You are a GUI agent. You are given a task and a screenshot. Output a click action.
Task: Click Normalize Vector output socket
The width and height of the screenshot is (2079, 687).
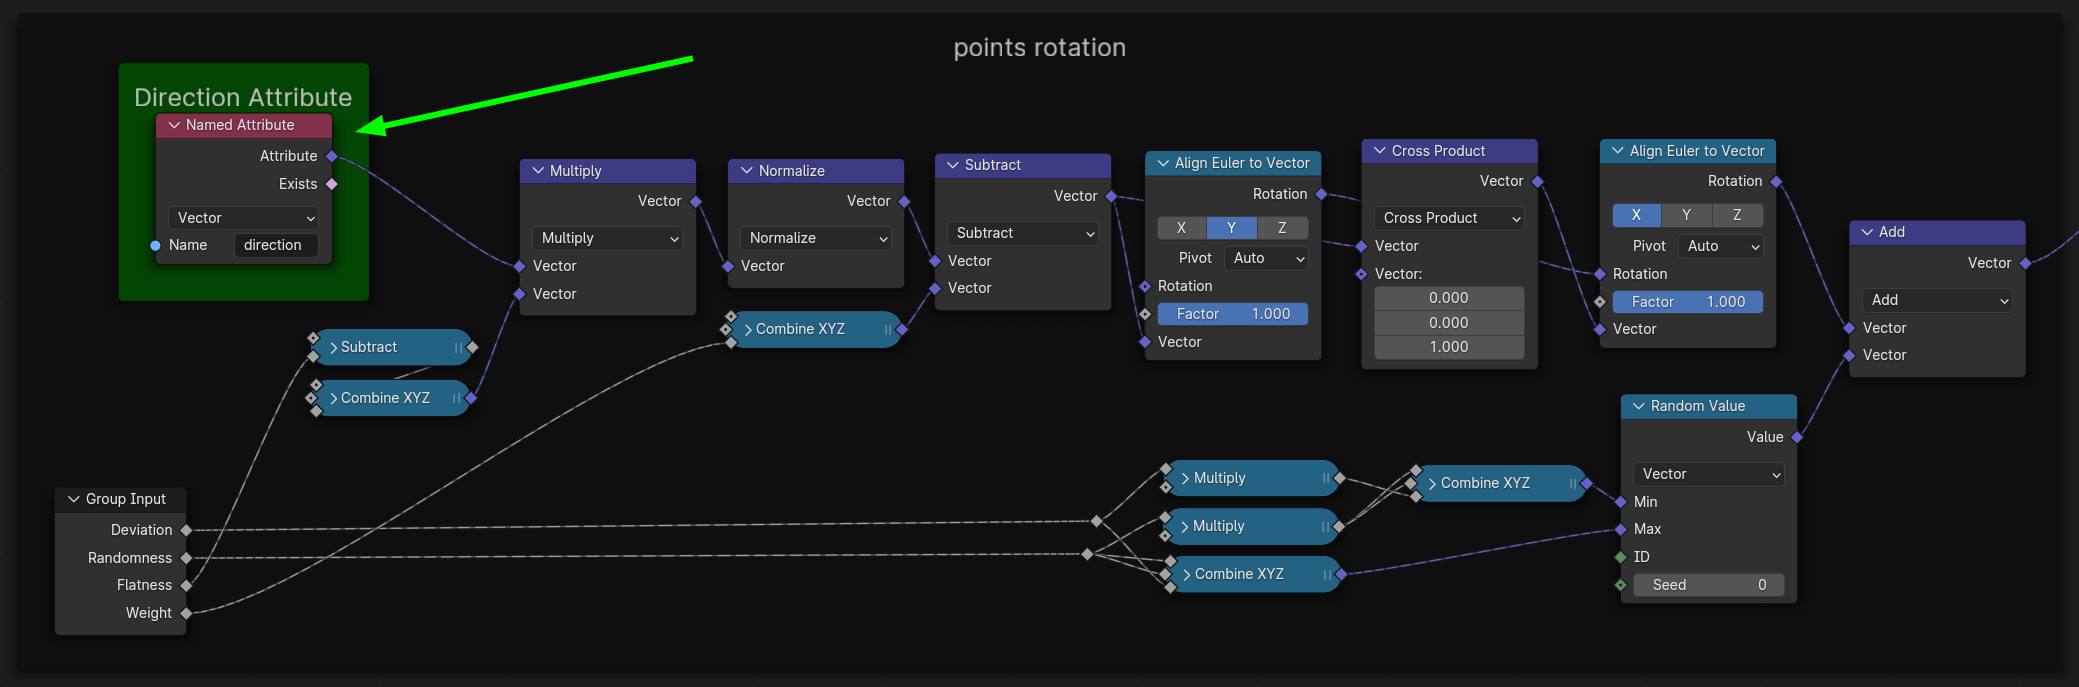pos(904,201)
